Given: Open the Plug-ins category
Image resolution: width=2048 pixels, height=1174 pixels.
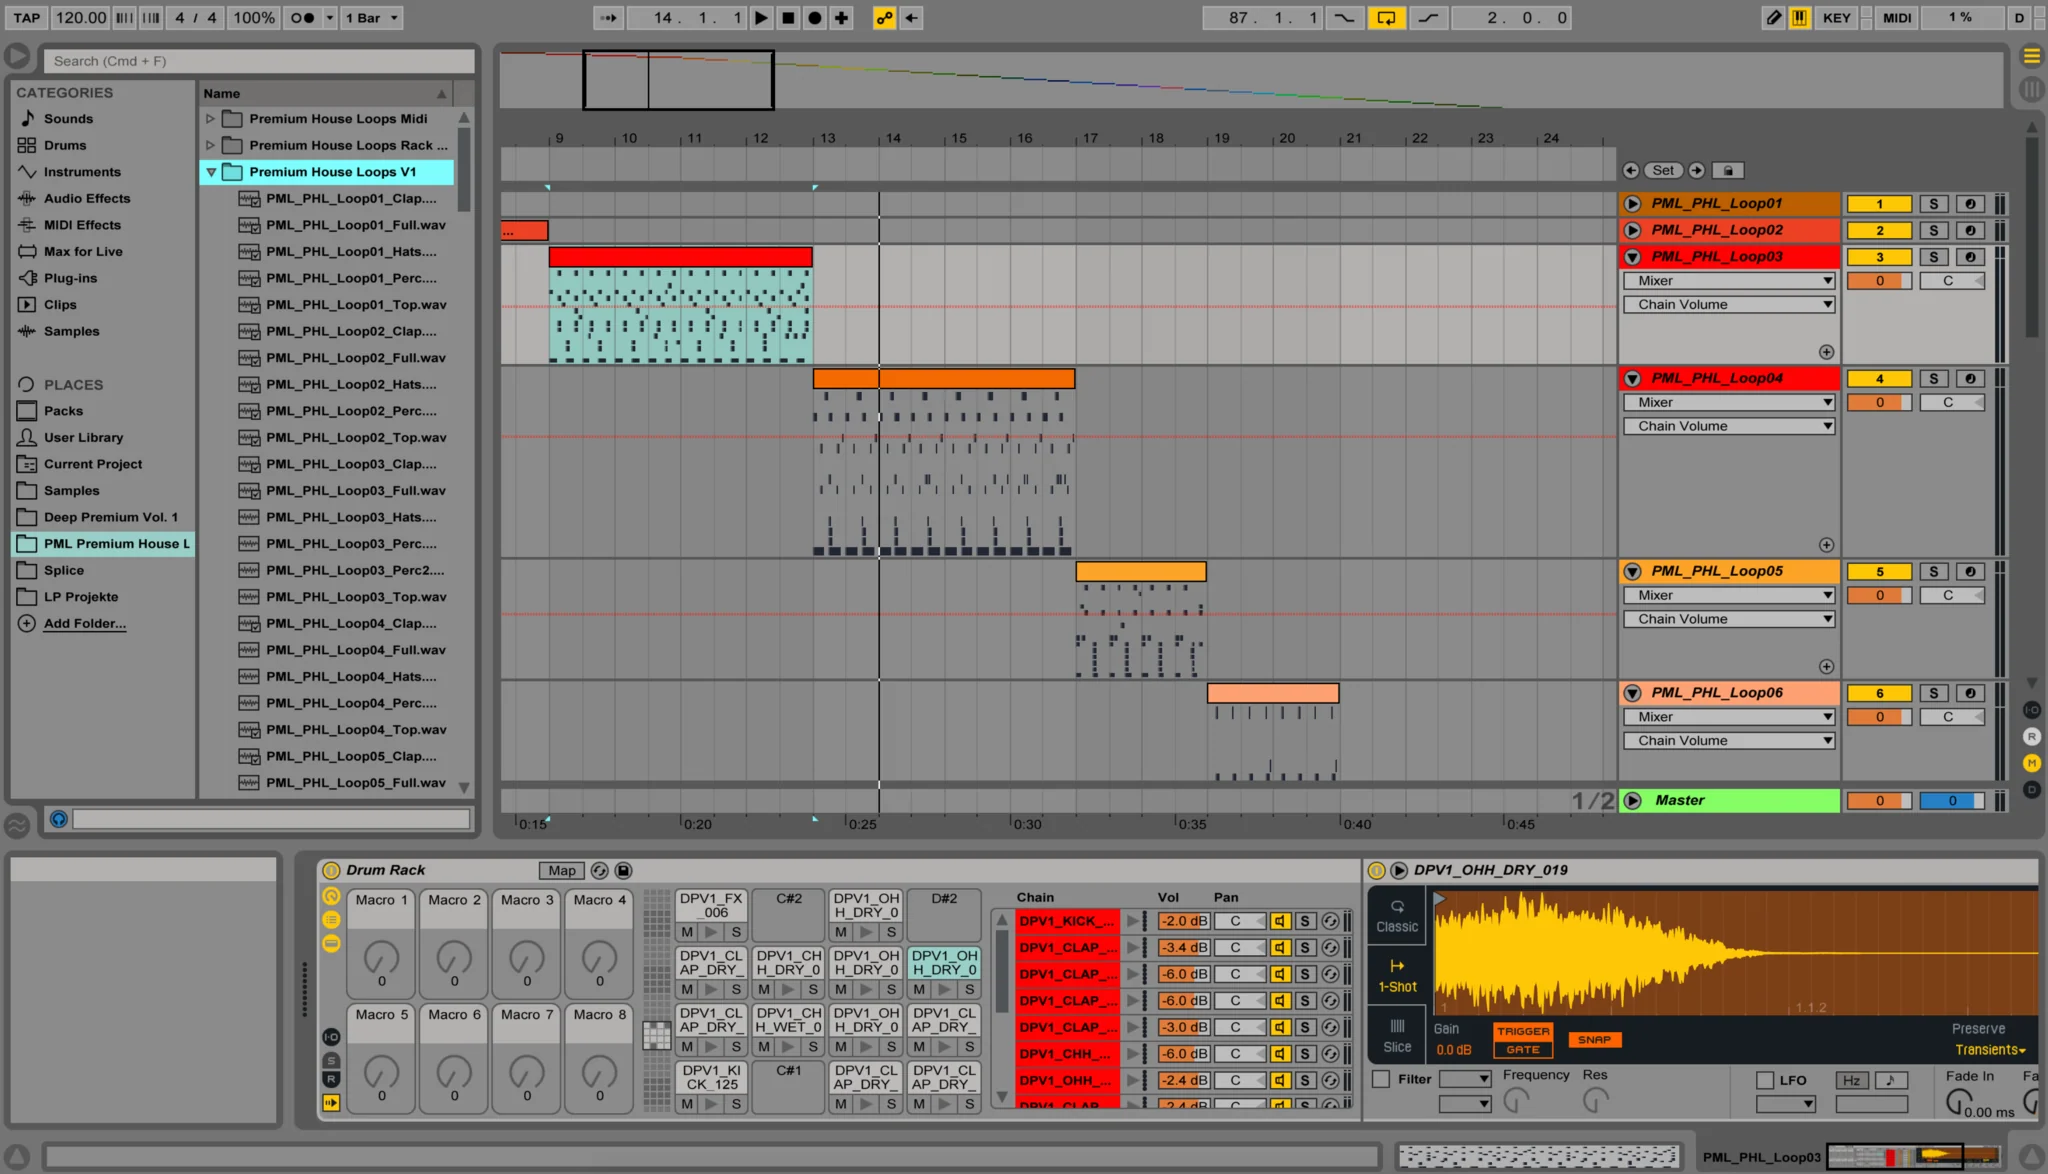Looking at the screenshot, I should coord(70,278).
